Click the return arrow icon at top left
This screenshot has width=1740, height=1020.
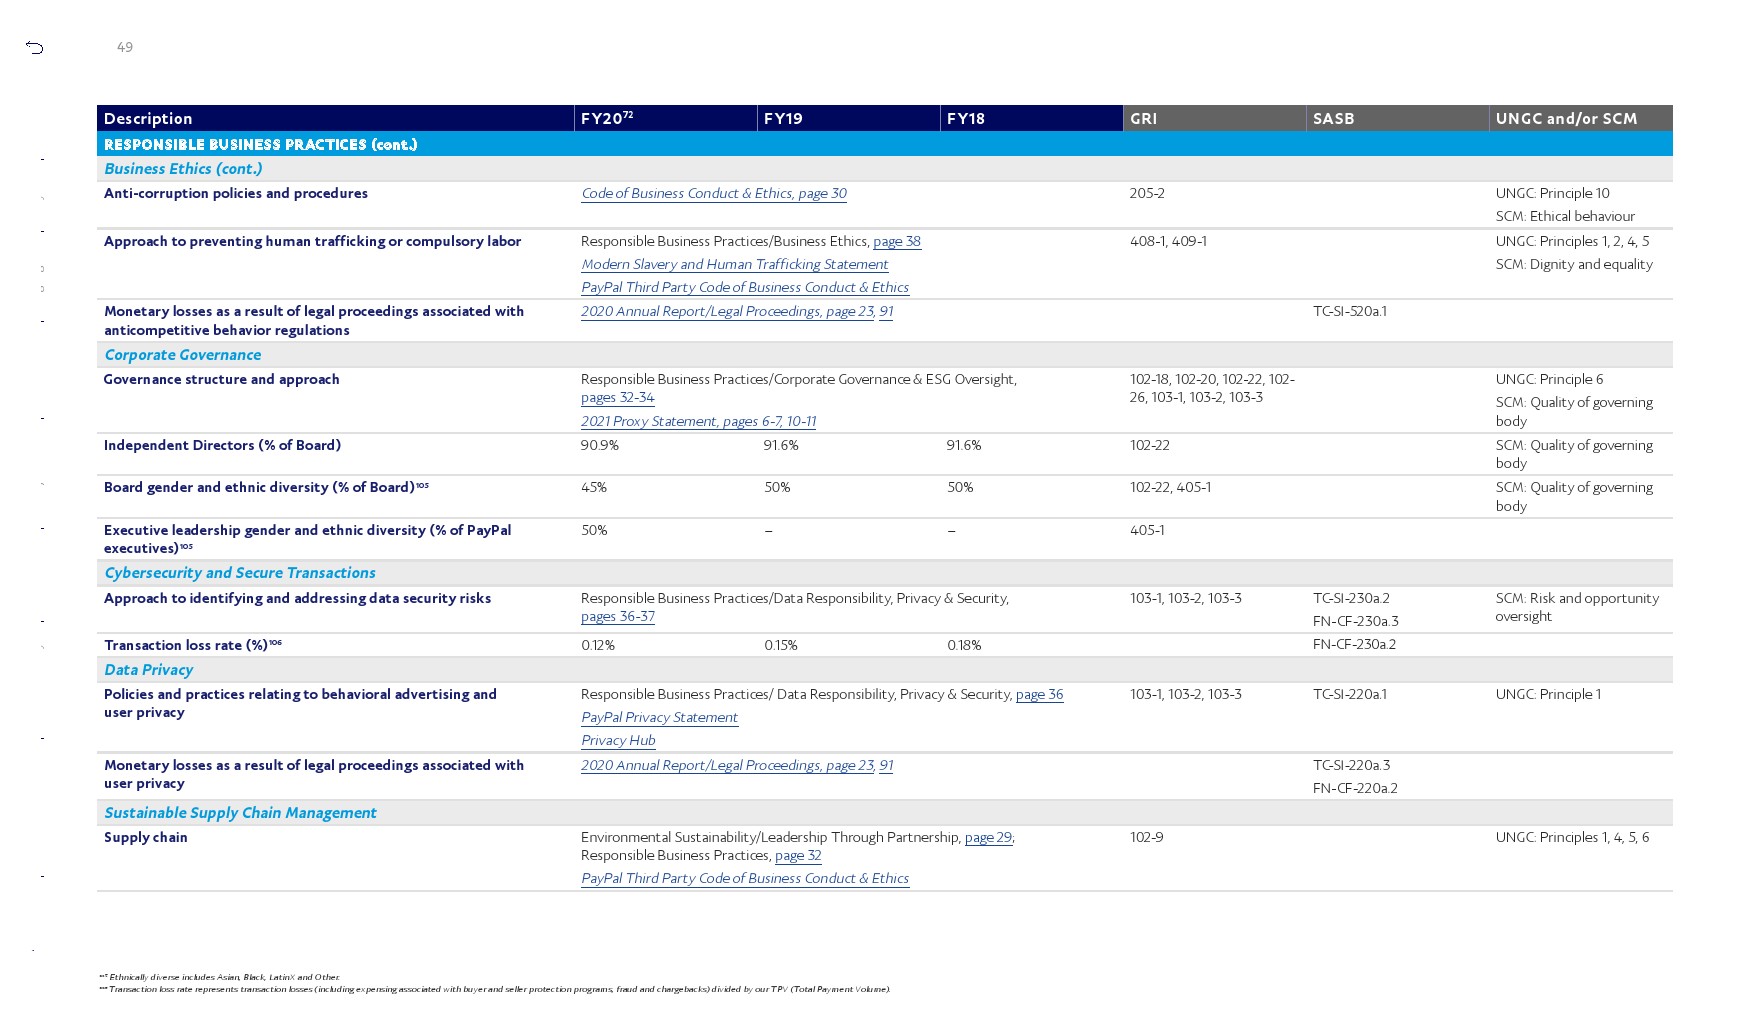[35, 47]
